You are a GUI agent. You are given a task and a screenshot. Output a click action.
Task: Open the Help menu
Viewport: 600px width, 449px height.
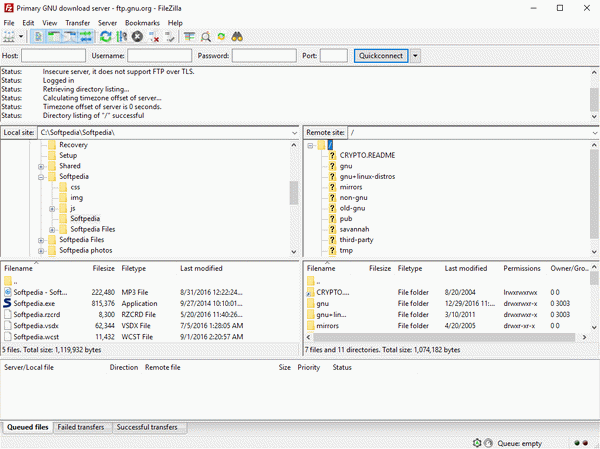click(175, 23)
